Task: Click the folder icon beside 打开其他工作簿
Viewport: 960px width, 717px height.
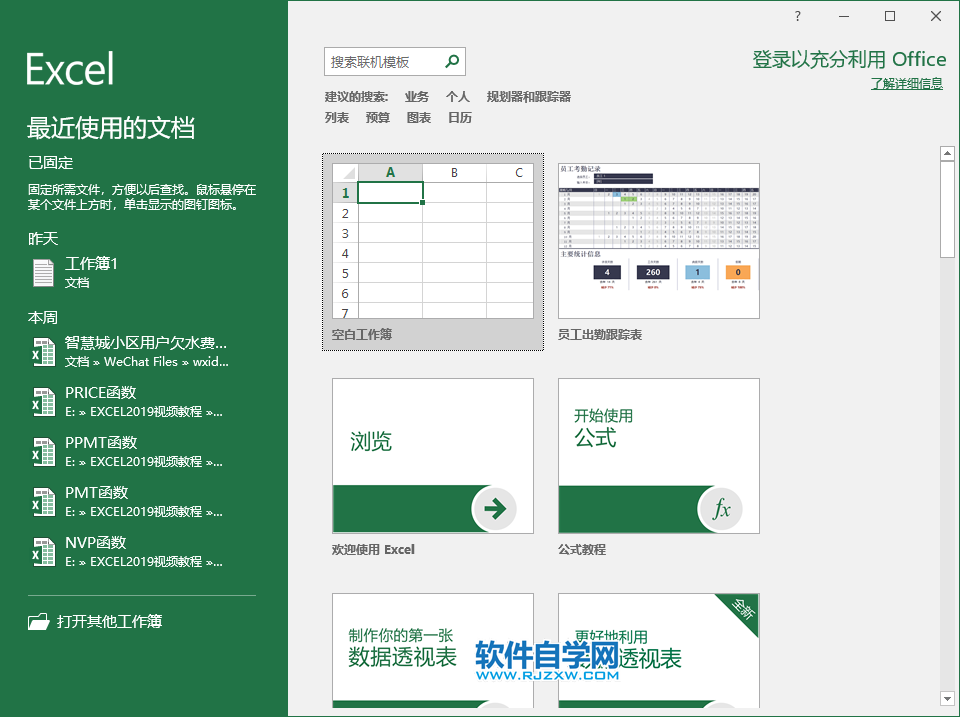Action: (x=37, y=621)
